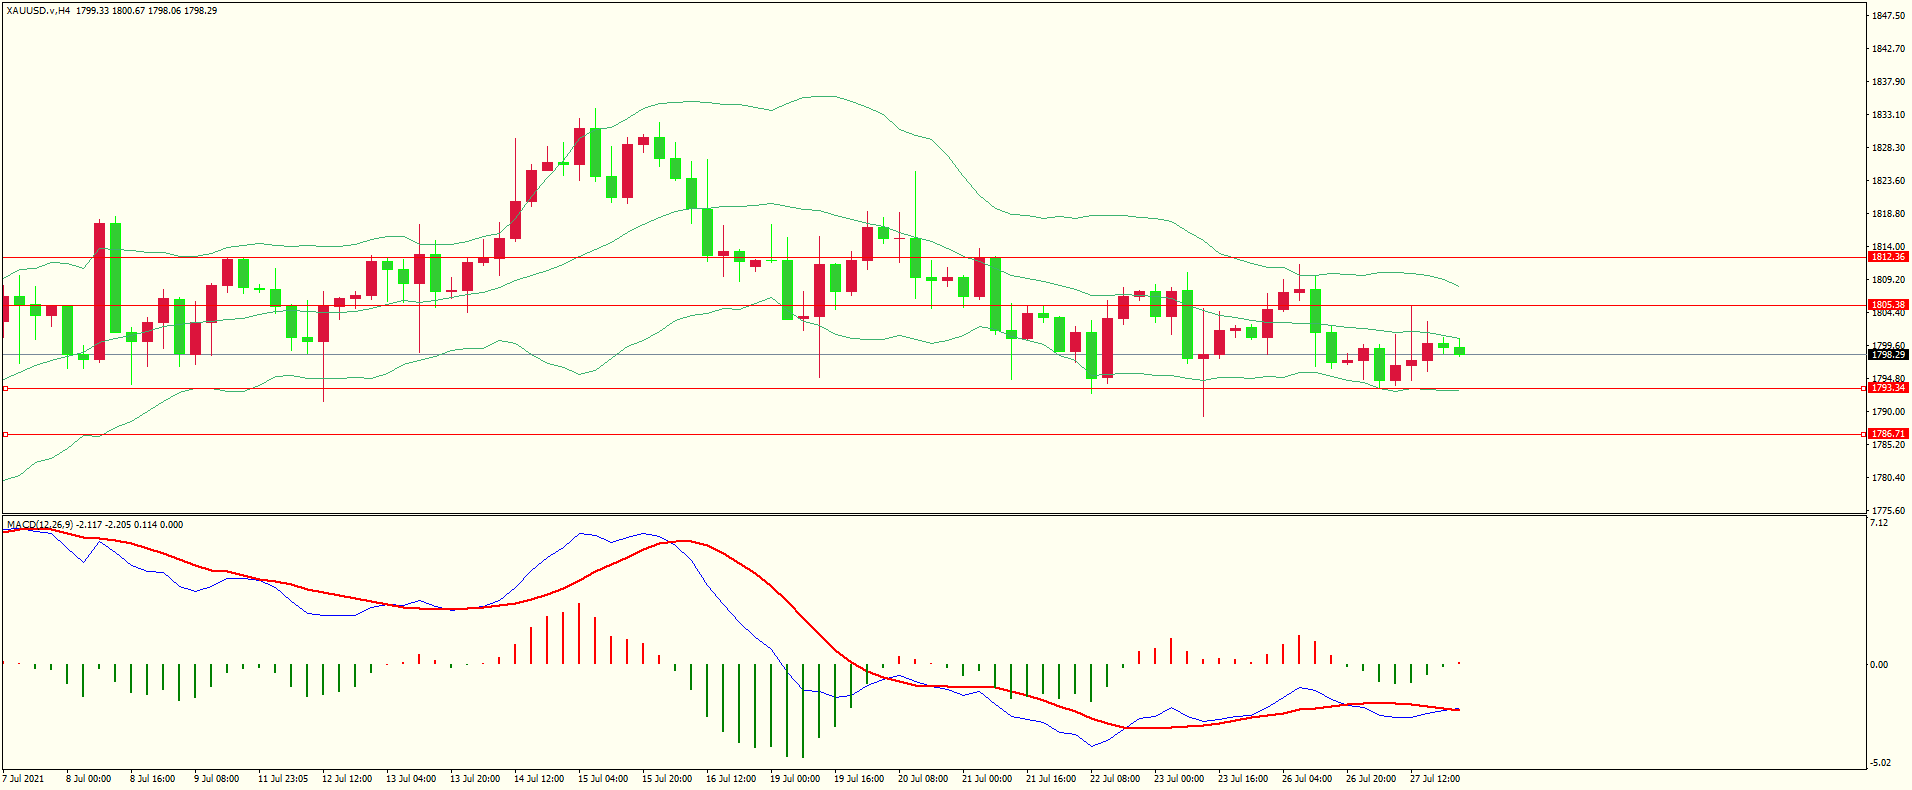This screenshot has height=790, width=1912.
Task: Select the red 1786.71 price tag
Action: click(1888, 434)
